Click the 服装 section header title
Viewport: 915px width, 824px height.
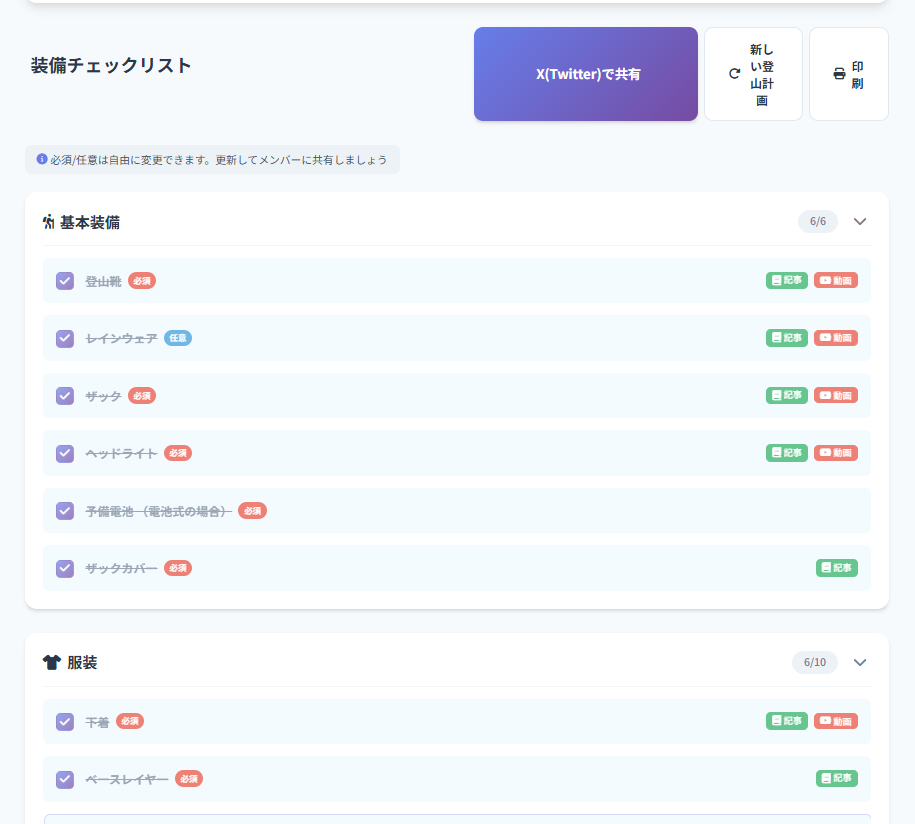point(82,662)
